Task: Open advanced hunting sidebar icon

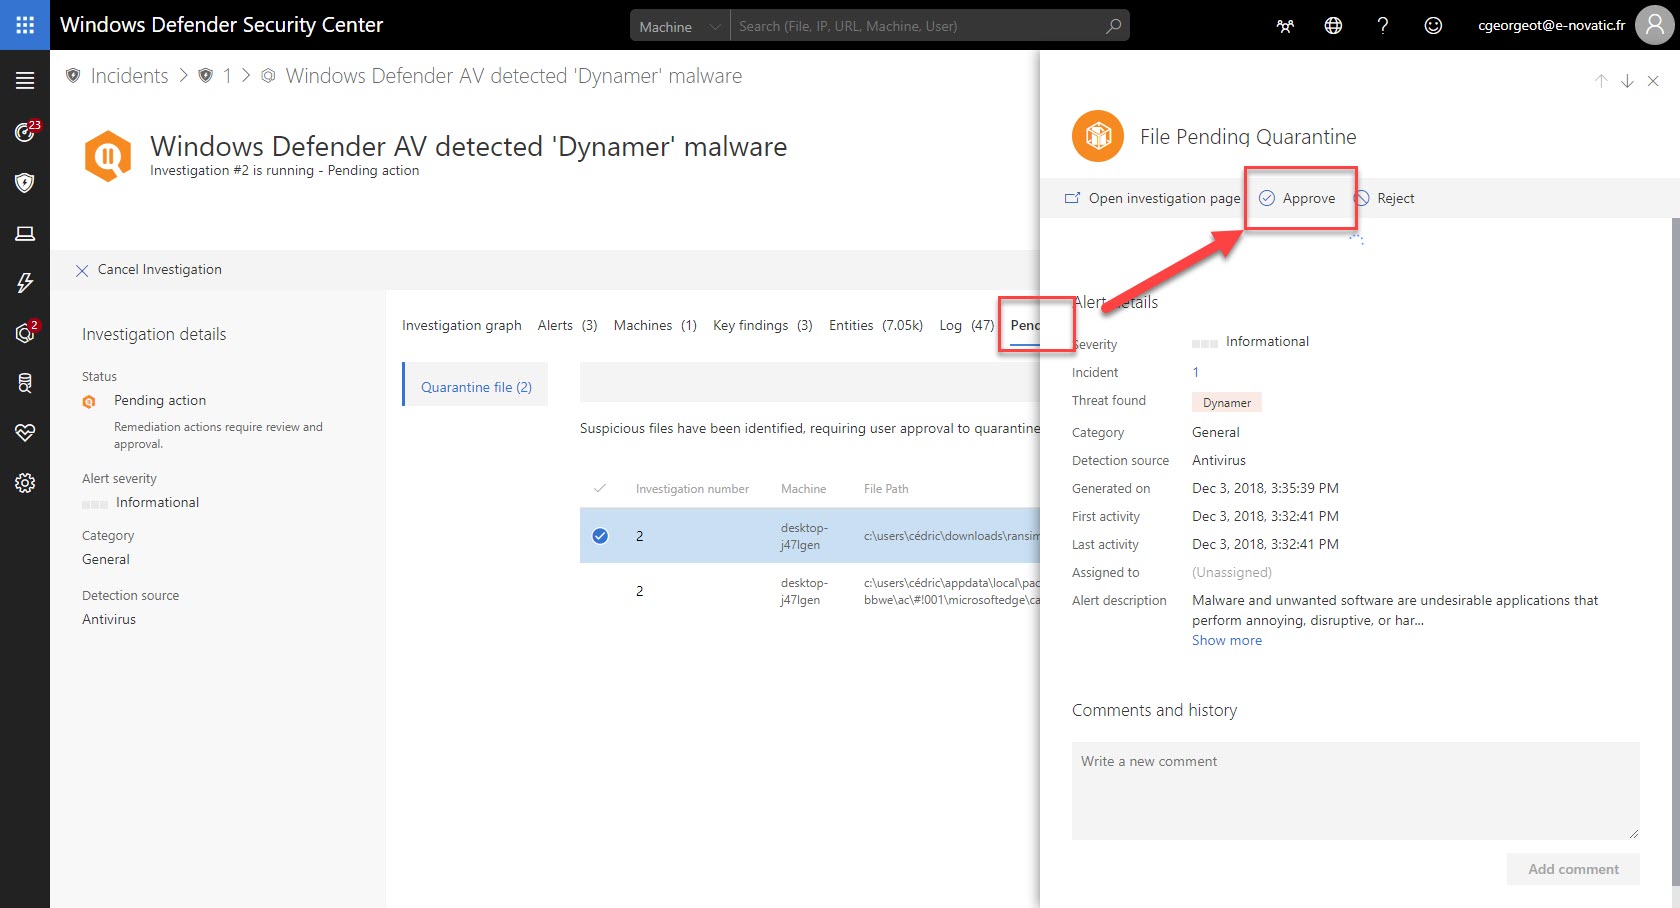Action: point(25,383)
